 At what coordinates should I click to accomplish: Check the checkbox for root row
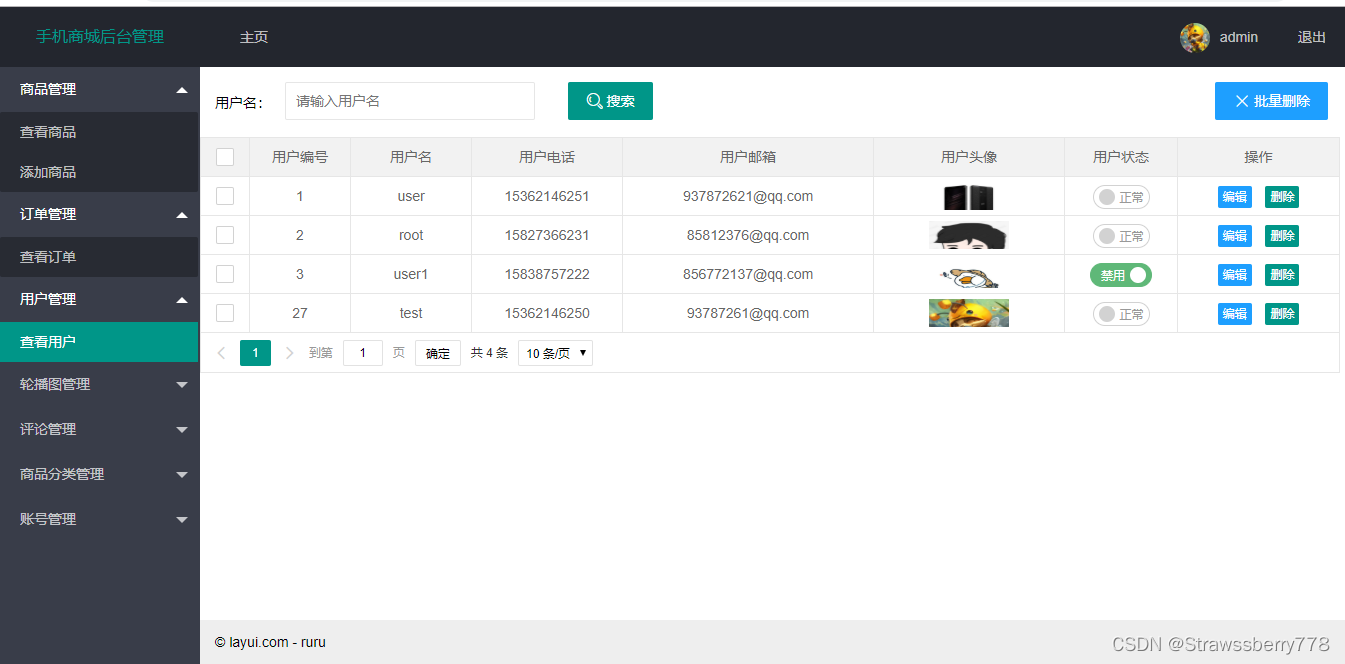tap(225, 235)
